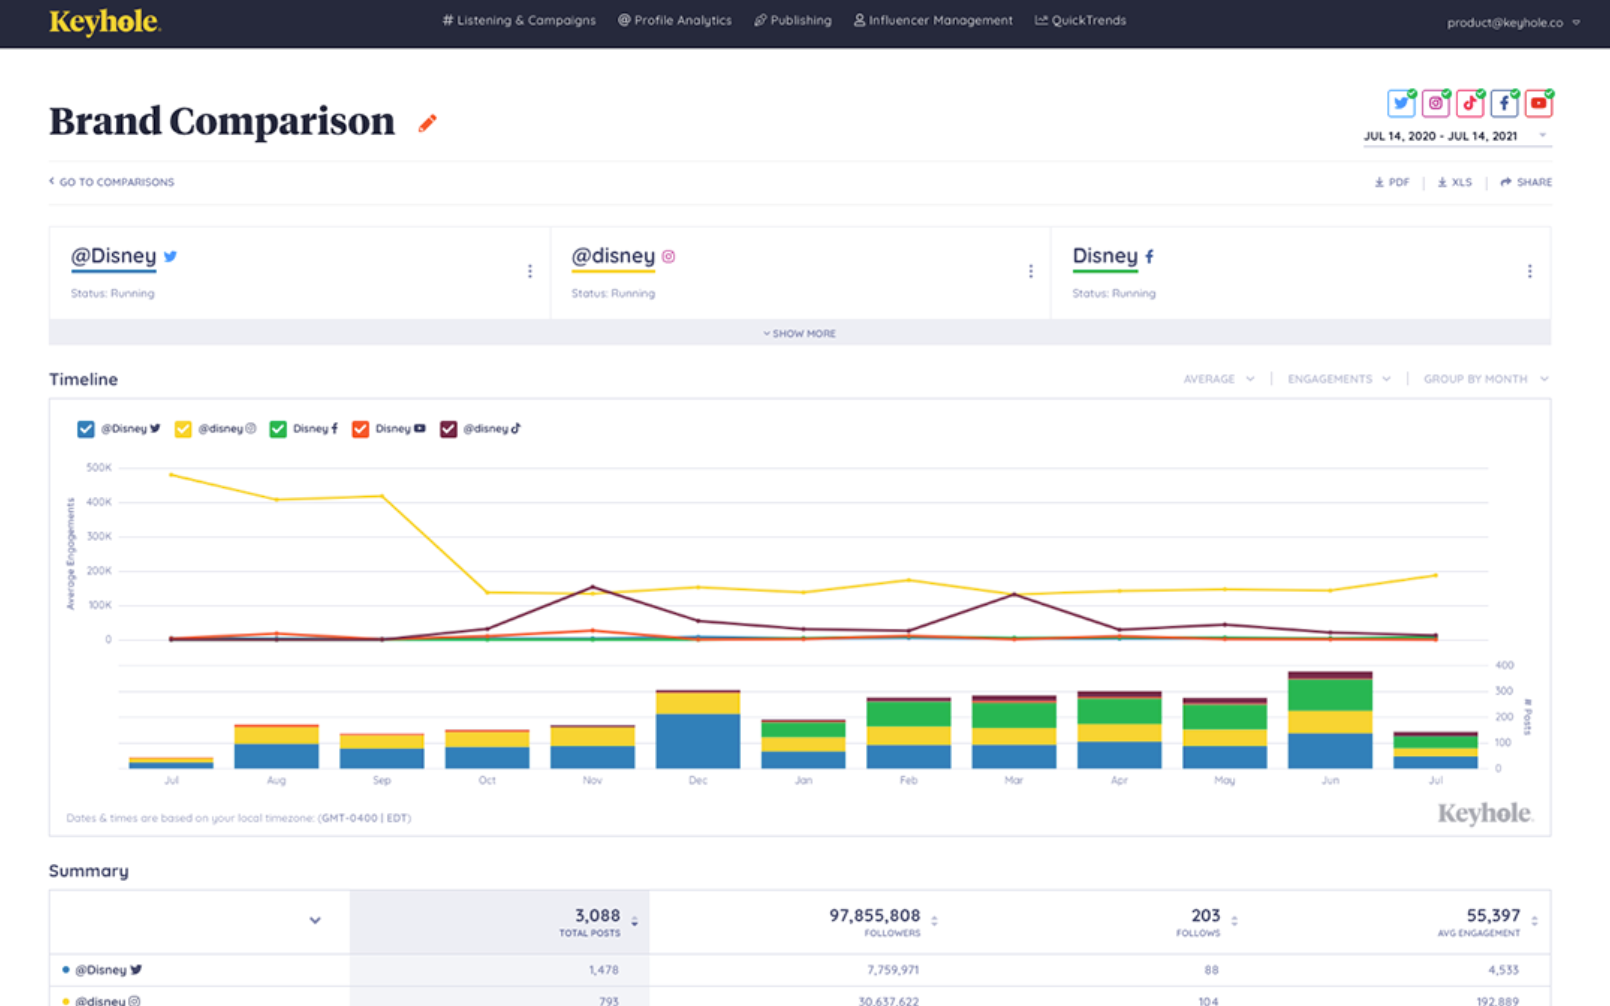This screenshot has width=1610, height=1006.
Task: Open the chevron dropdown in the Summary table header
Action: [x=315, y=920]
